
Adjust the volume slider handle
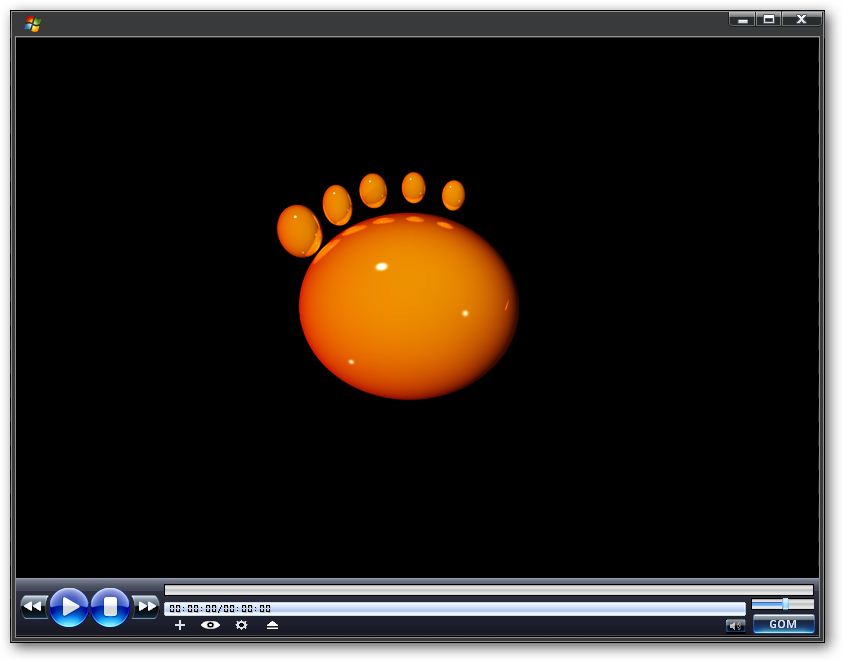click(785, 604)
